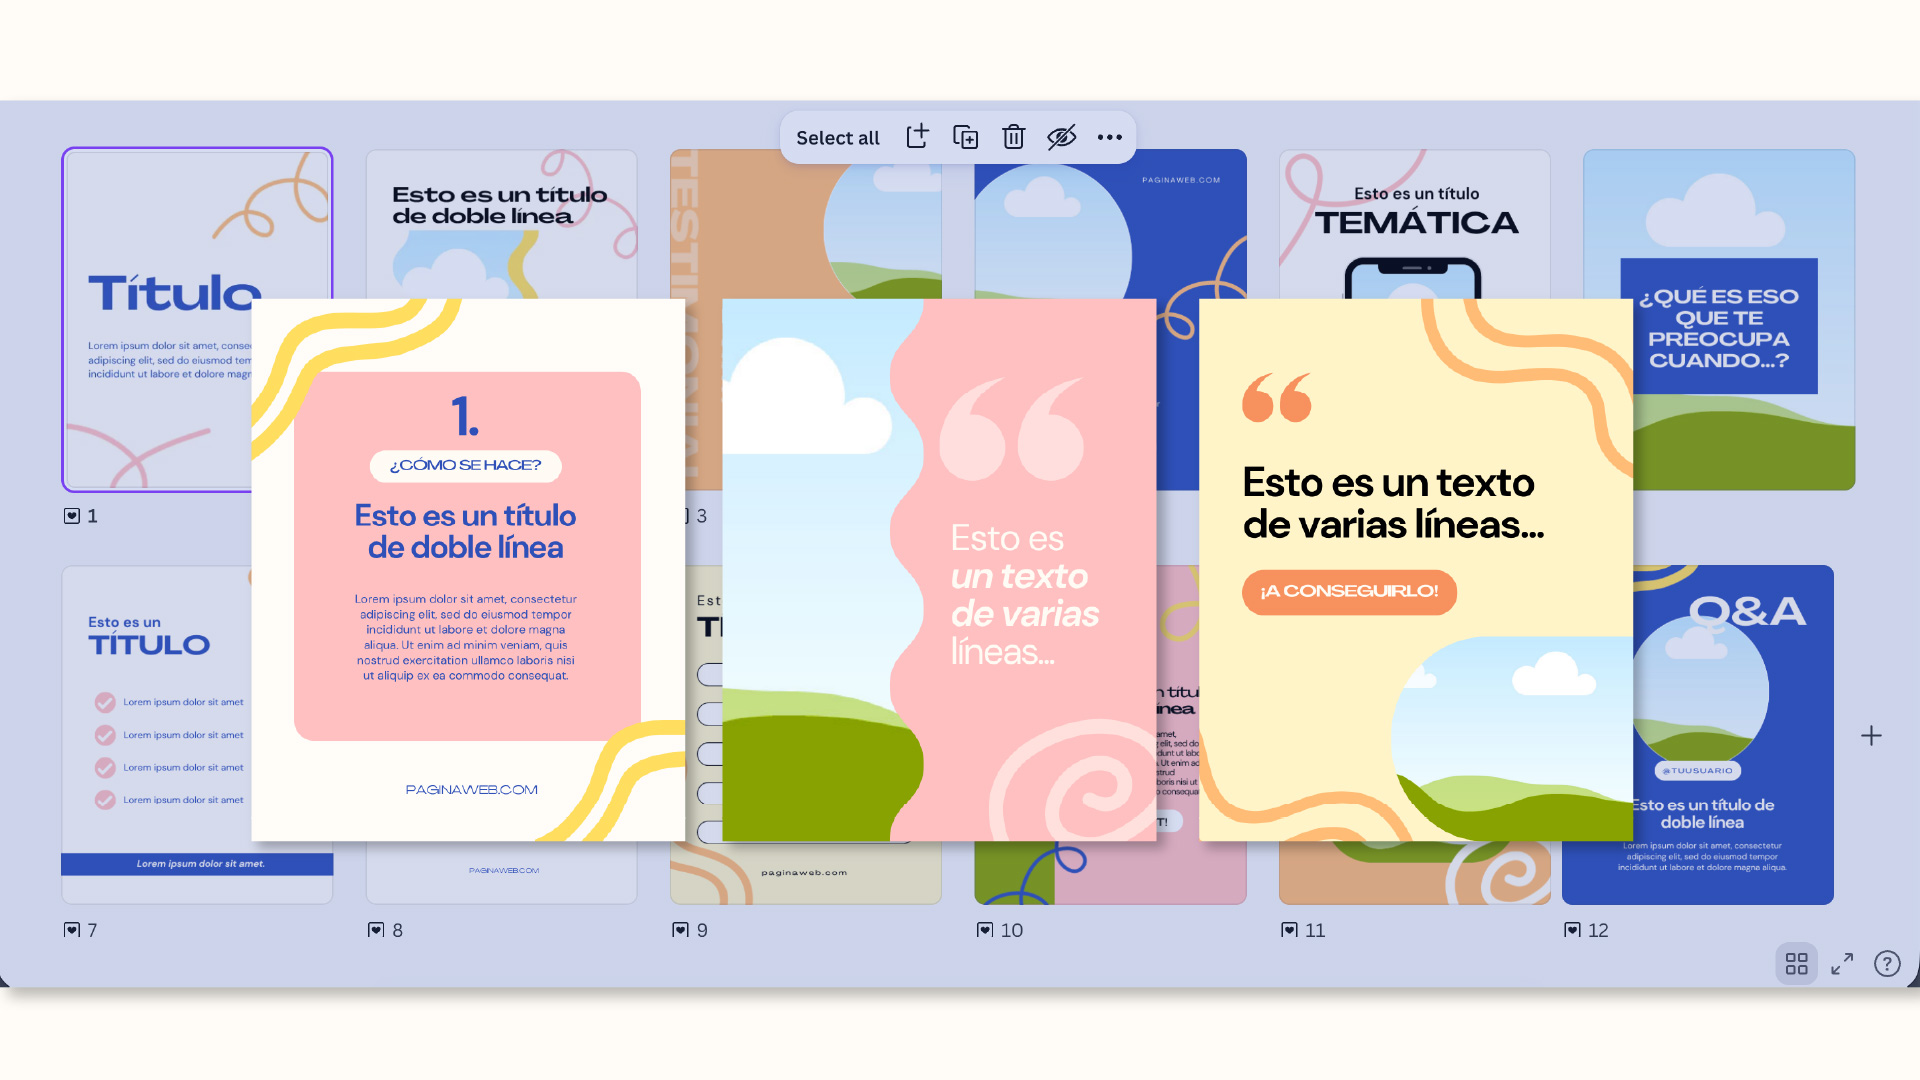The image size is (1920, 1080).
Task: Select the pink quote 'un texto de varias líneas' preview
Action: point(939,570)
